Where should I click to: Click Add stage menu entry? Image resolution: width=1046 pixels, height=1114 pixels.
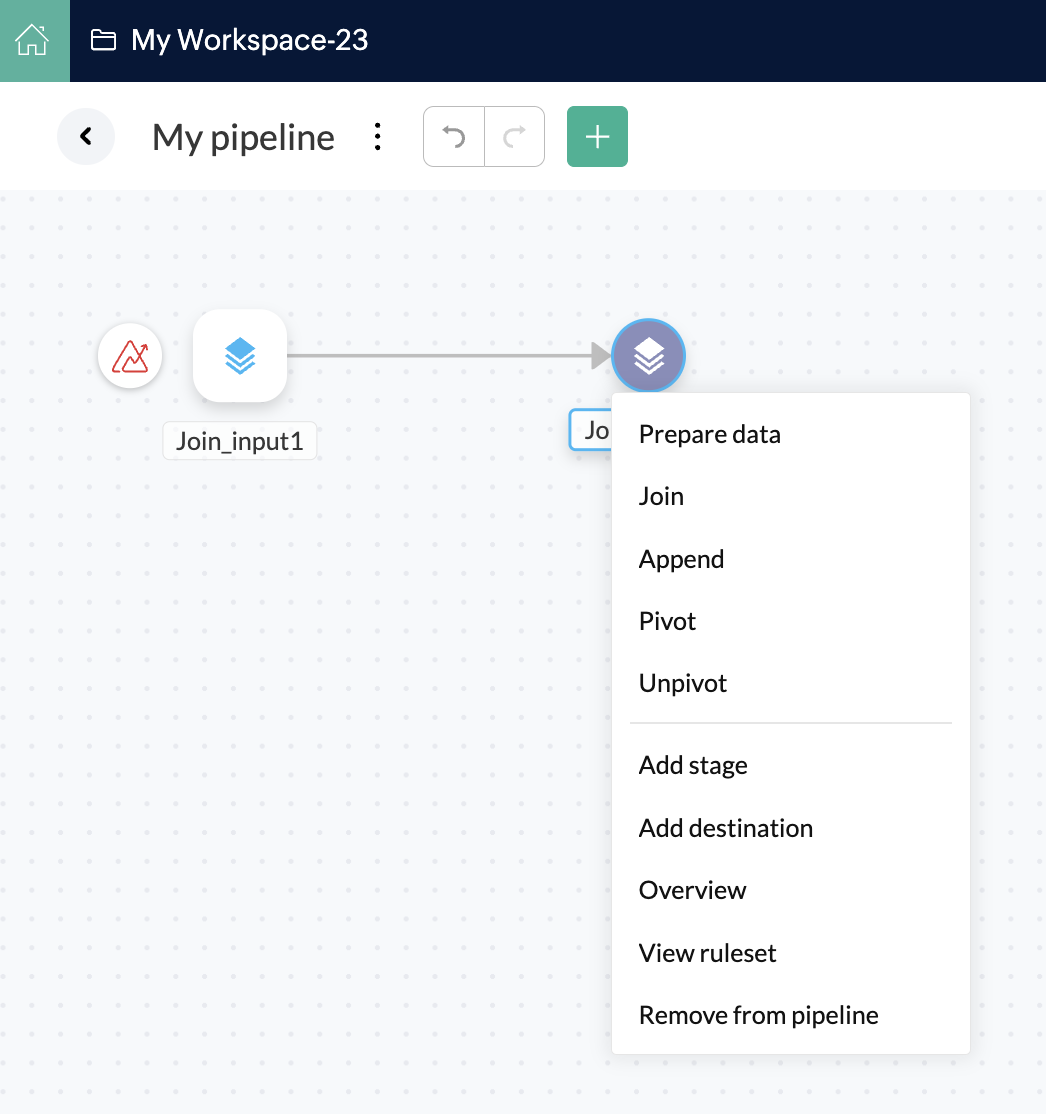693,765
